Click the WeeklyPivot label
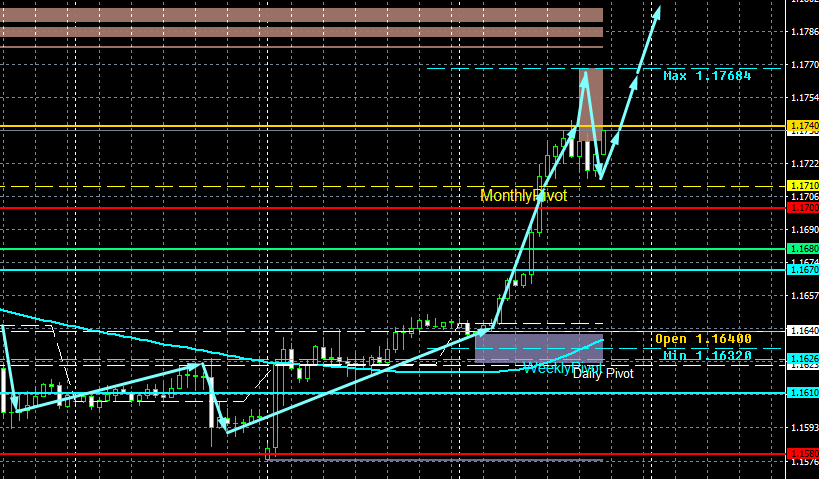Screen dimensions: 819x479 click(x=563, y=368)
